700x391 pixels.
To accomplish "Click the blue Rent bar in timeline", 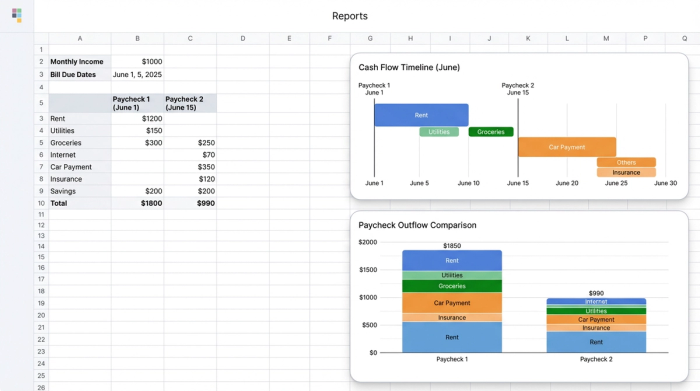I will pos(421,115).
